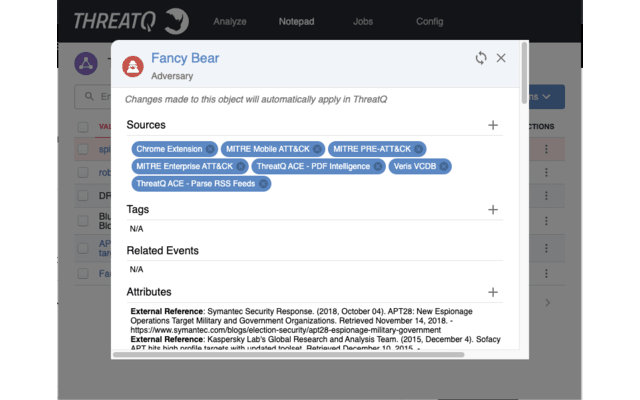Image resolution: width=640 pixels, height=400 pixels.
Task: Remove the MITRE PRE-ATT&CK source
Action: point(418,149)
